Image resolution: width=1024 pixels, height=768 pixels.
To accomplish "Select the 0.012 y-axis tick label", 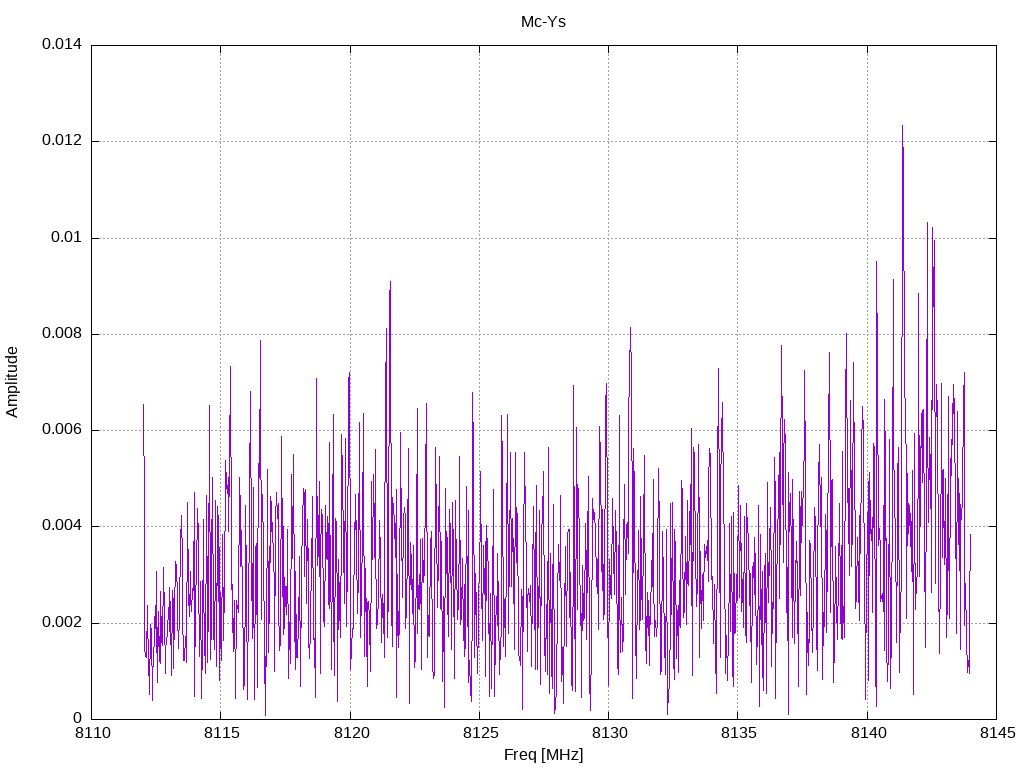I will tap(61, 141).
